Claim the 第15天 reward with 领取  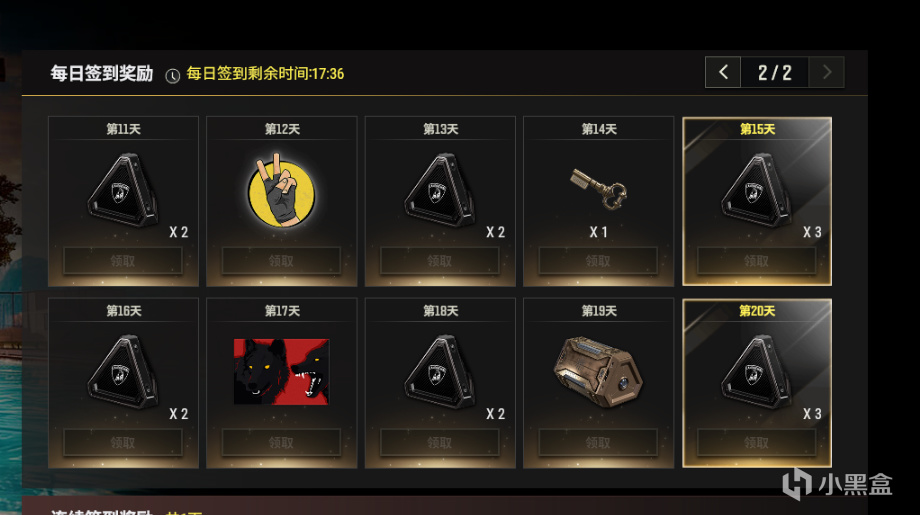pyautogui.click(x=756, y=260)
